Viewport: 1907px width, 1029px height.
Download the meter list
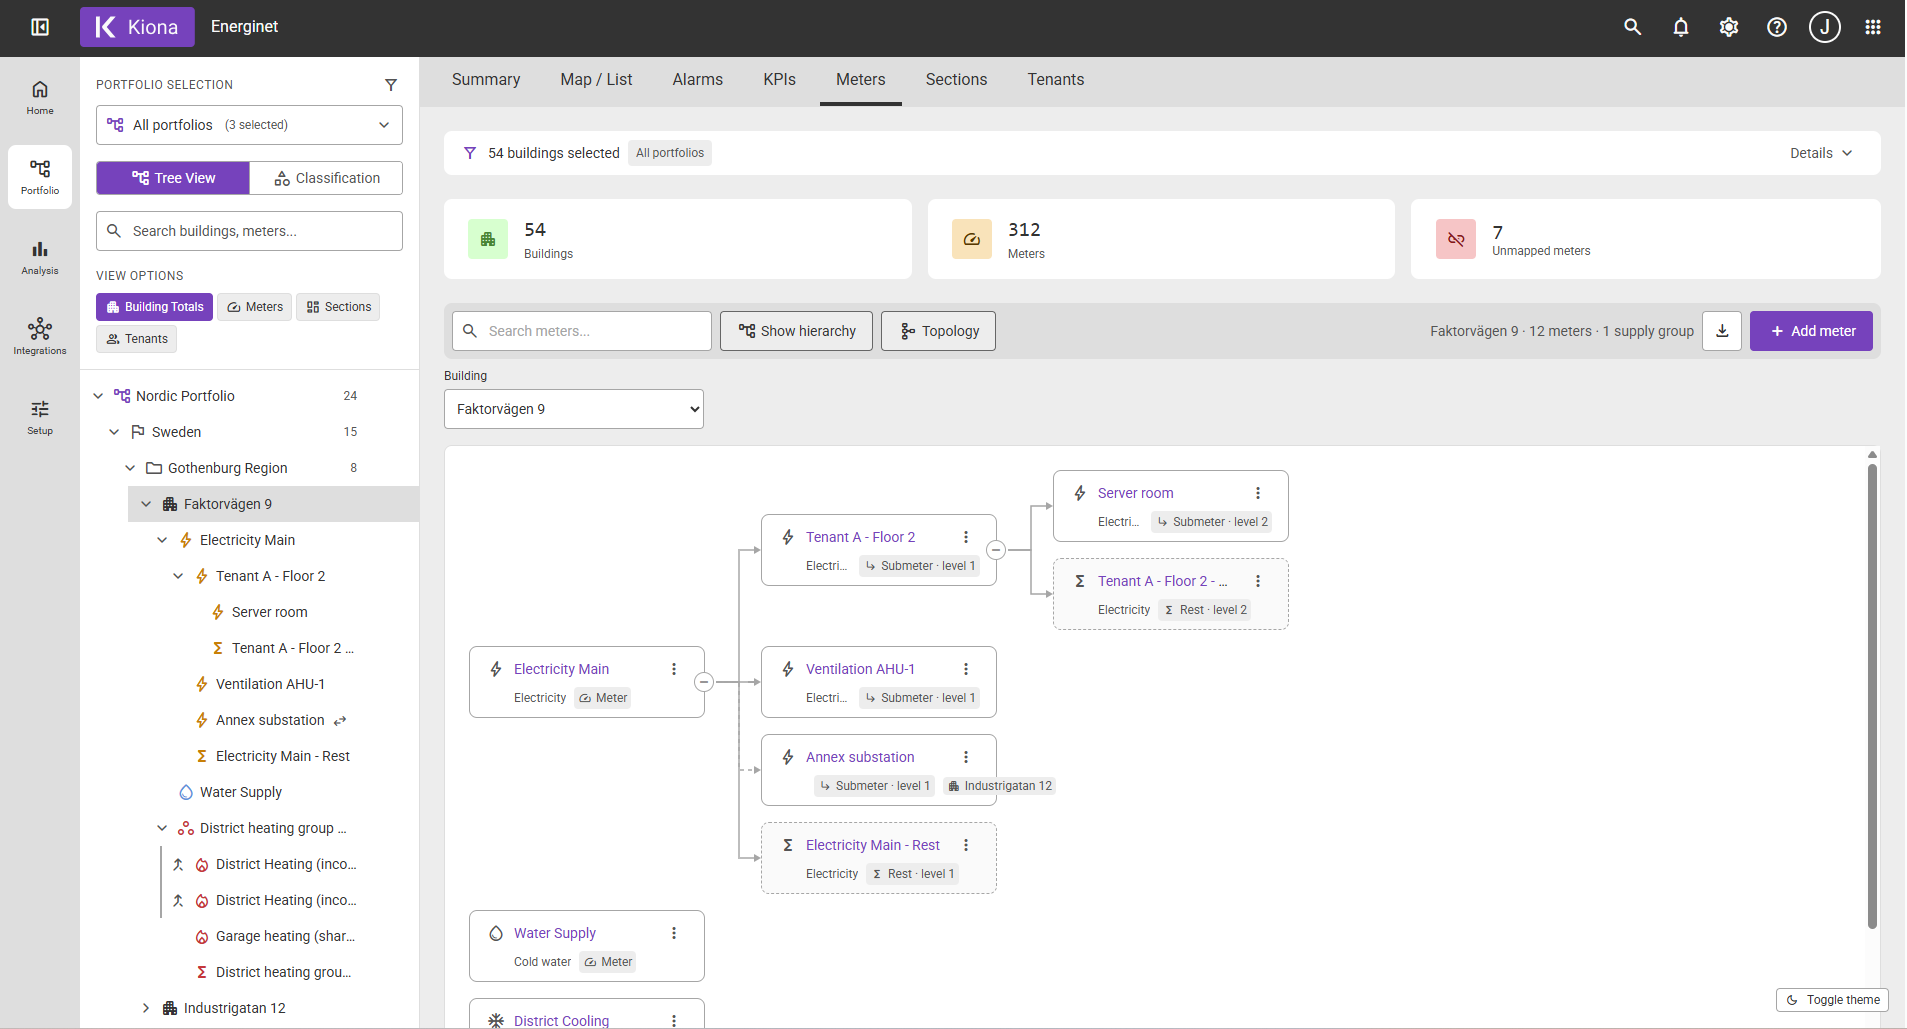[1722, 331]
